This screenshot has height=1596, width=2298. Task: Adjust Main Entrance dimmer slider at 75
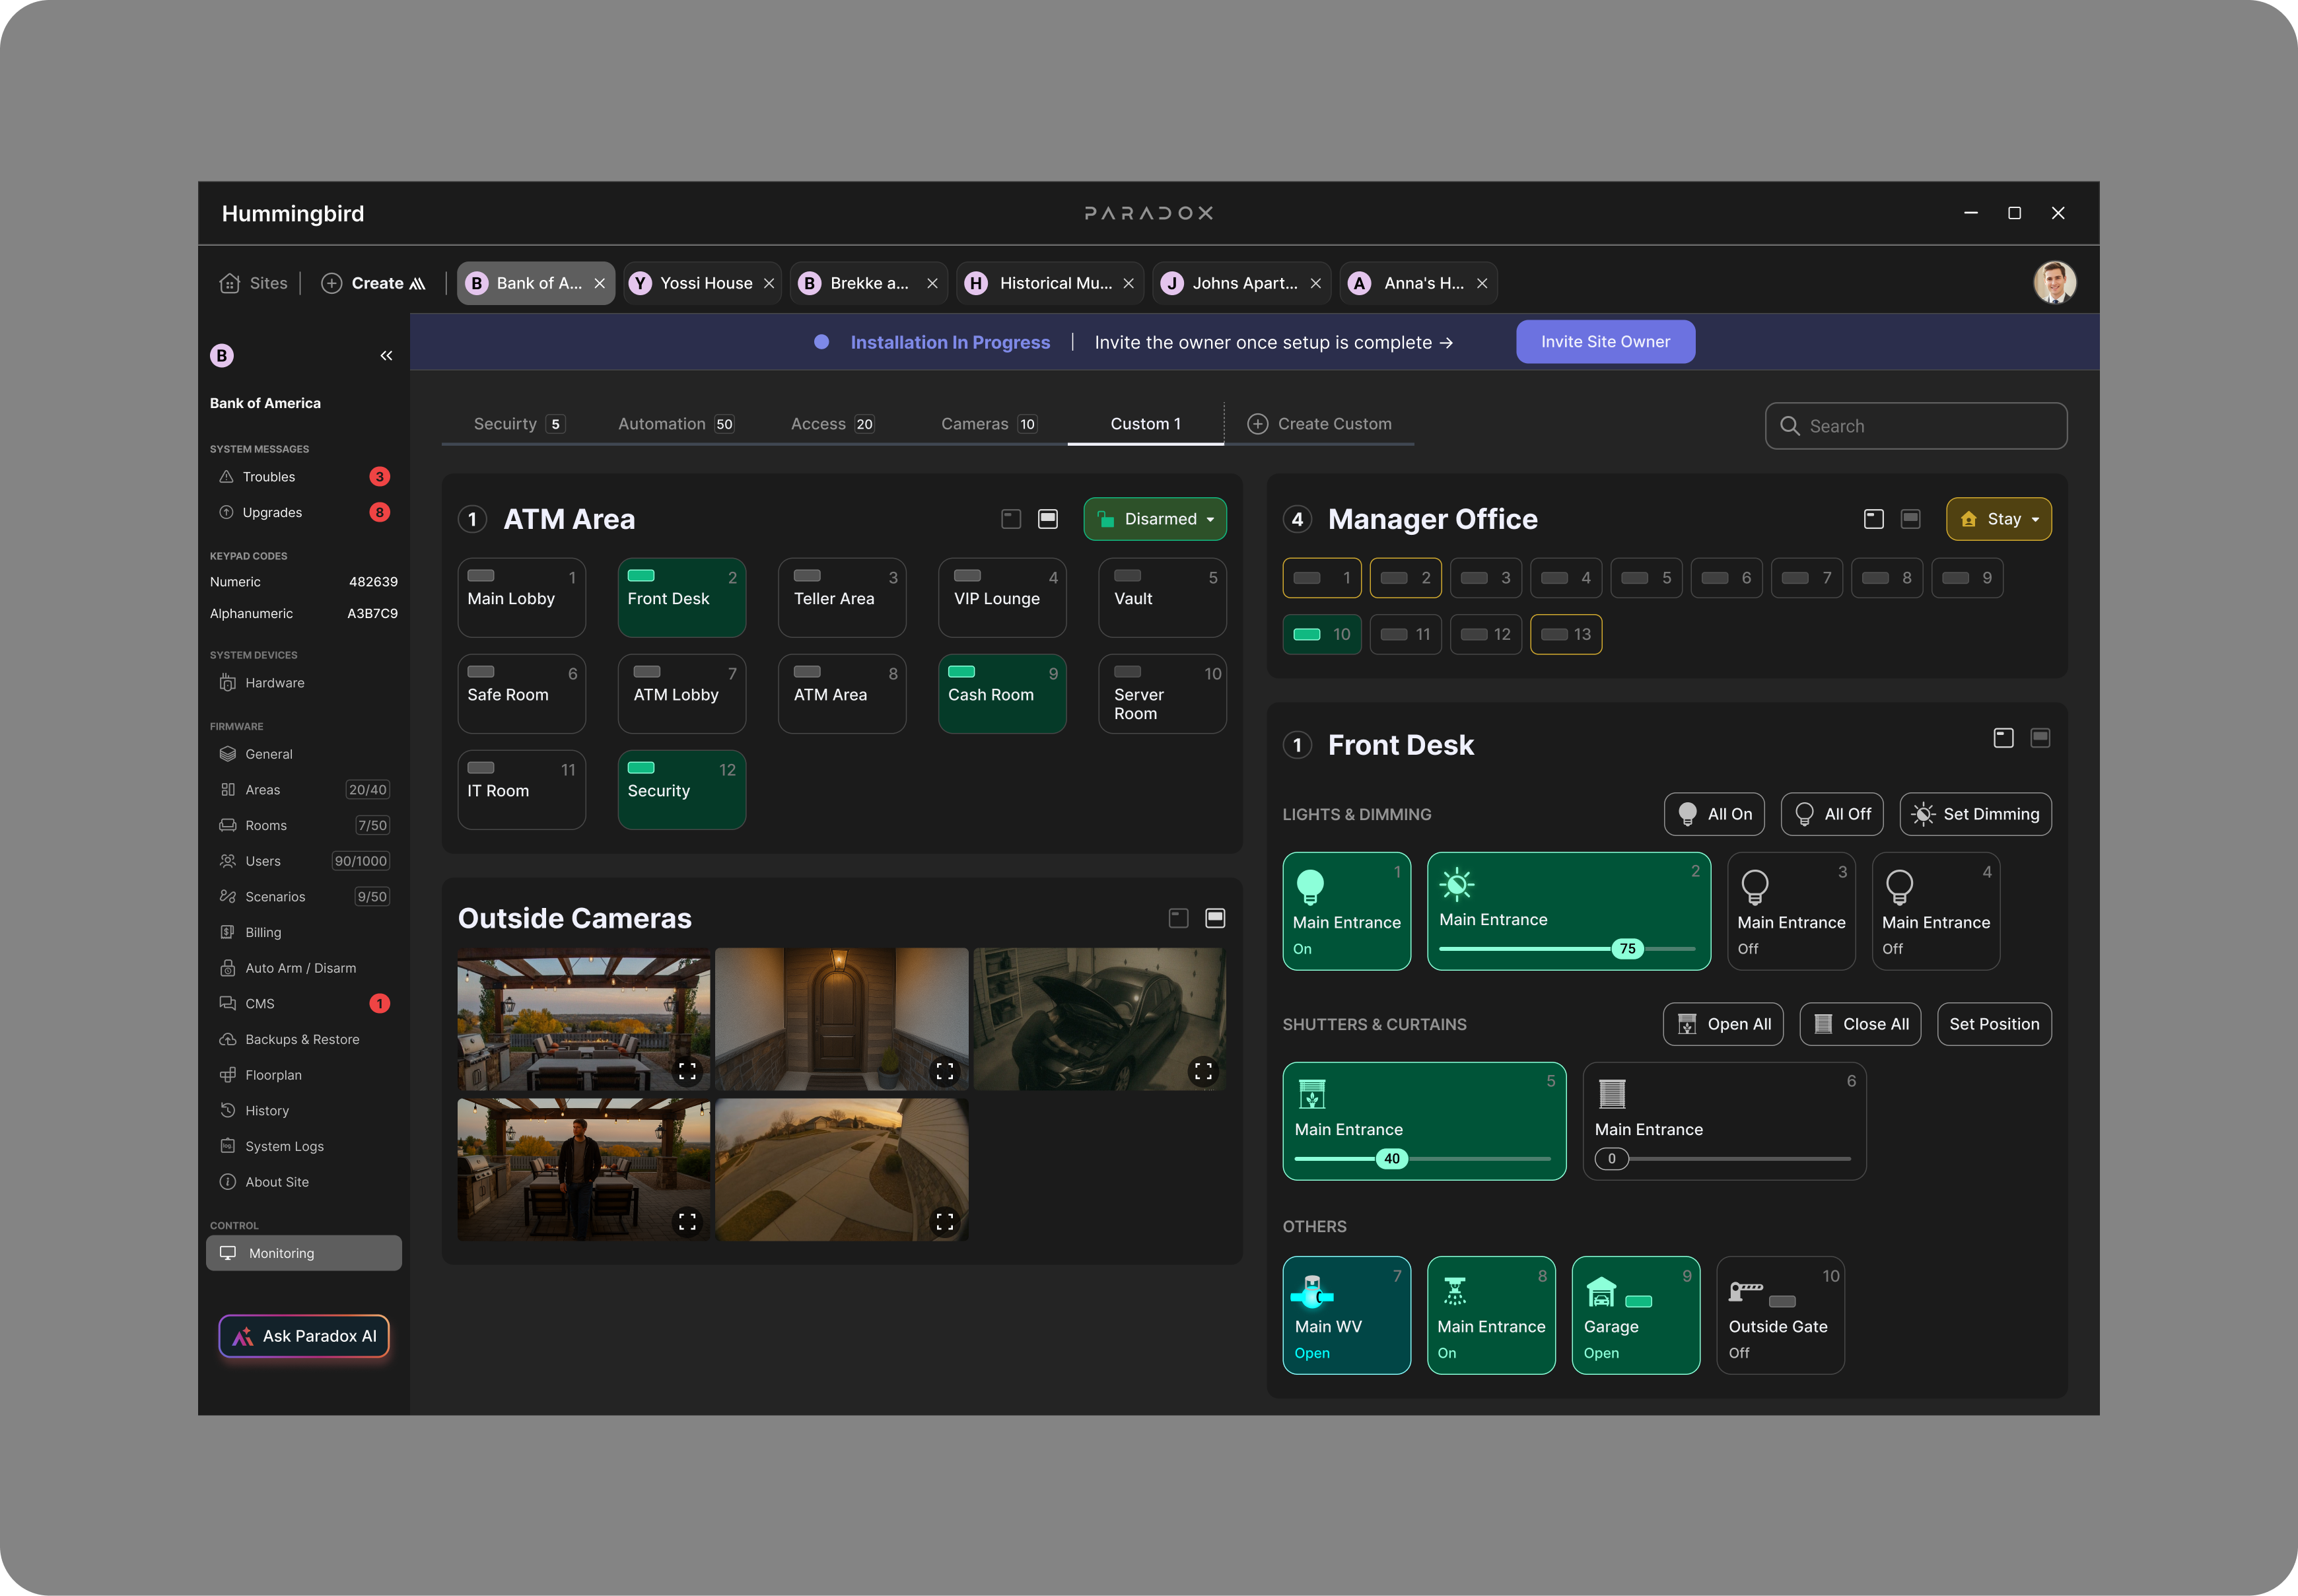point(1627,949)
